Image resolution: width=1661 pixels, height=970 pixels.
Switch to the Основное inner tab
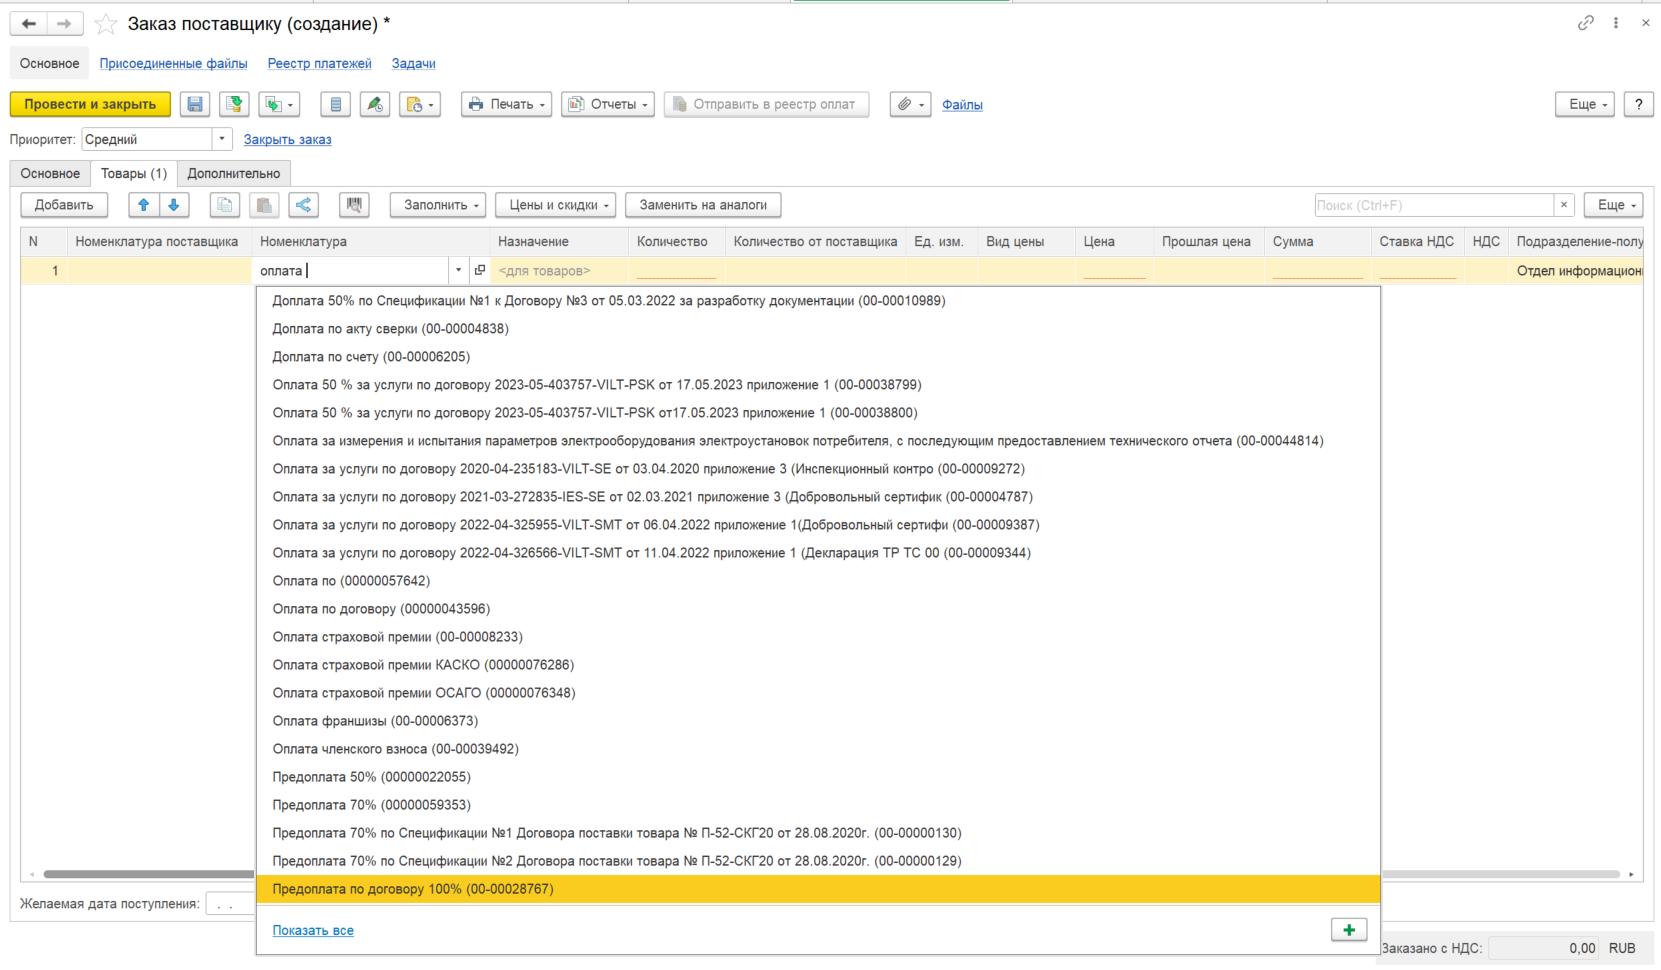click(x=50, y=173)
